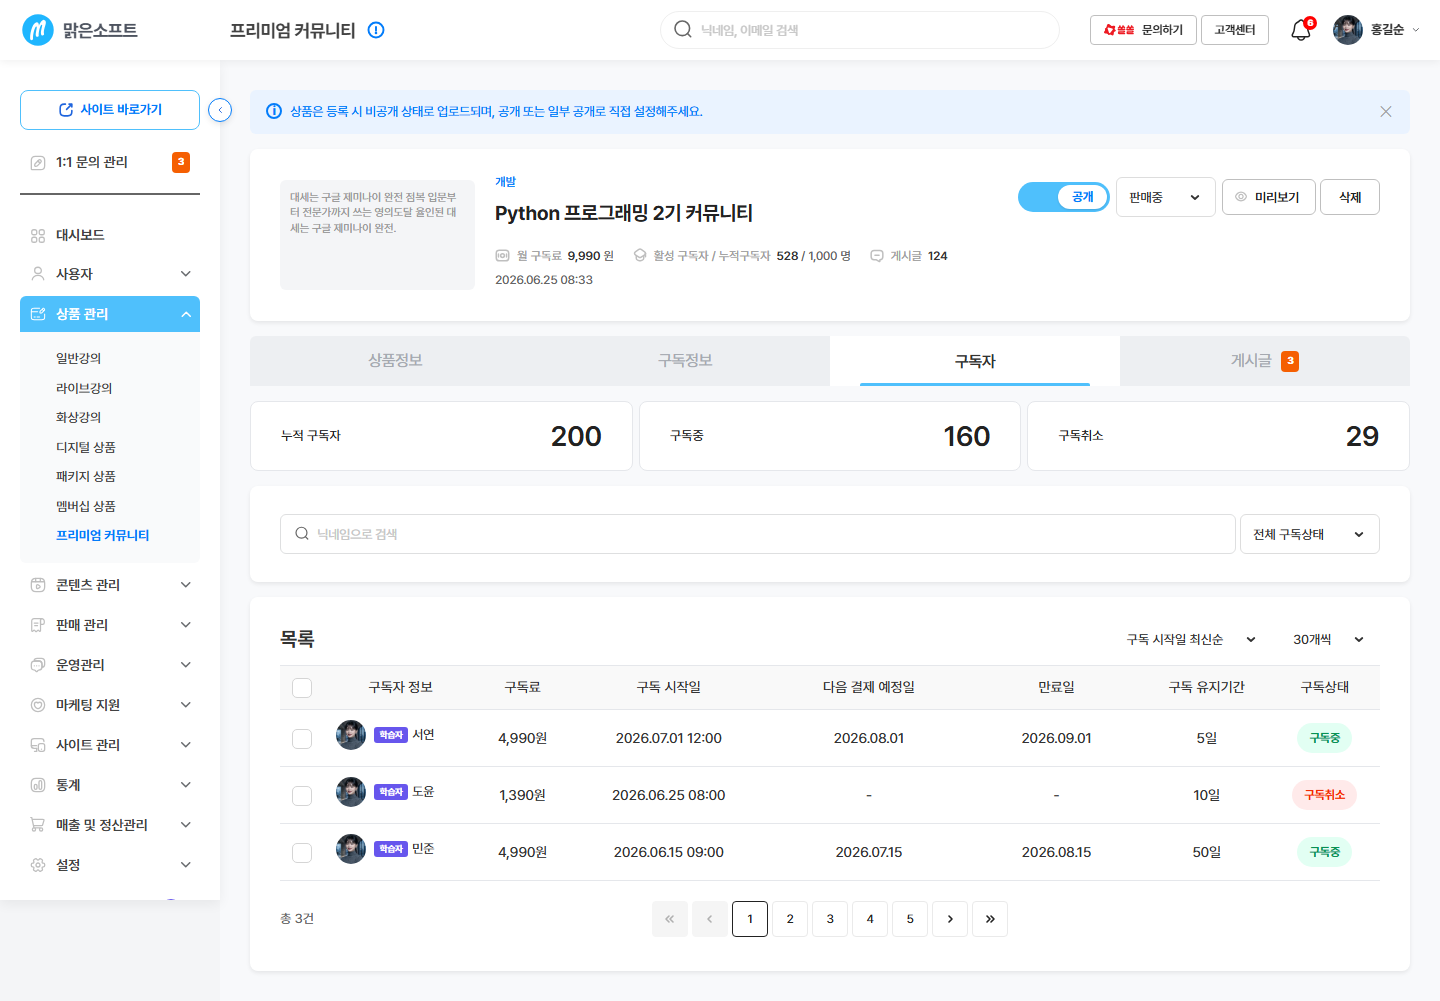Viewport: 1440px width, 1001px height.
Task: Click the product thumbnail image
Action: click(x=377, y=235)
